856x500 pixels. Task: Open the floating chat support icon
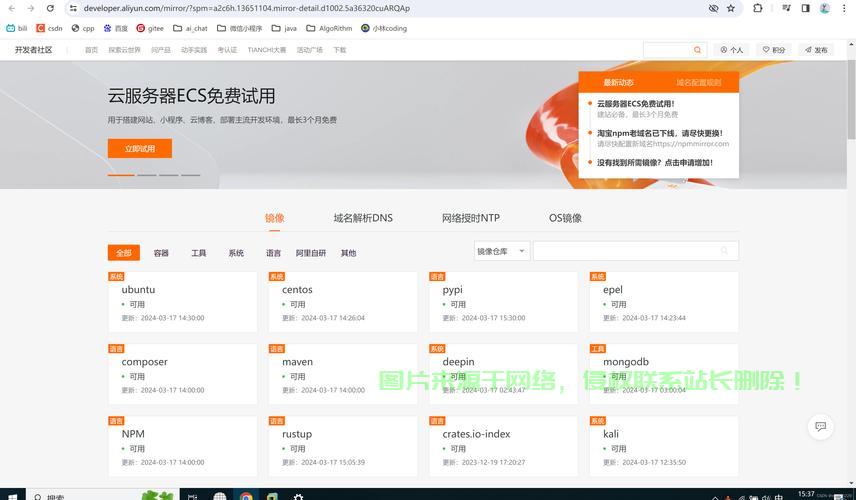(820, 427)
